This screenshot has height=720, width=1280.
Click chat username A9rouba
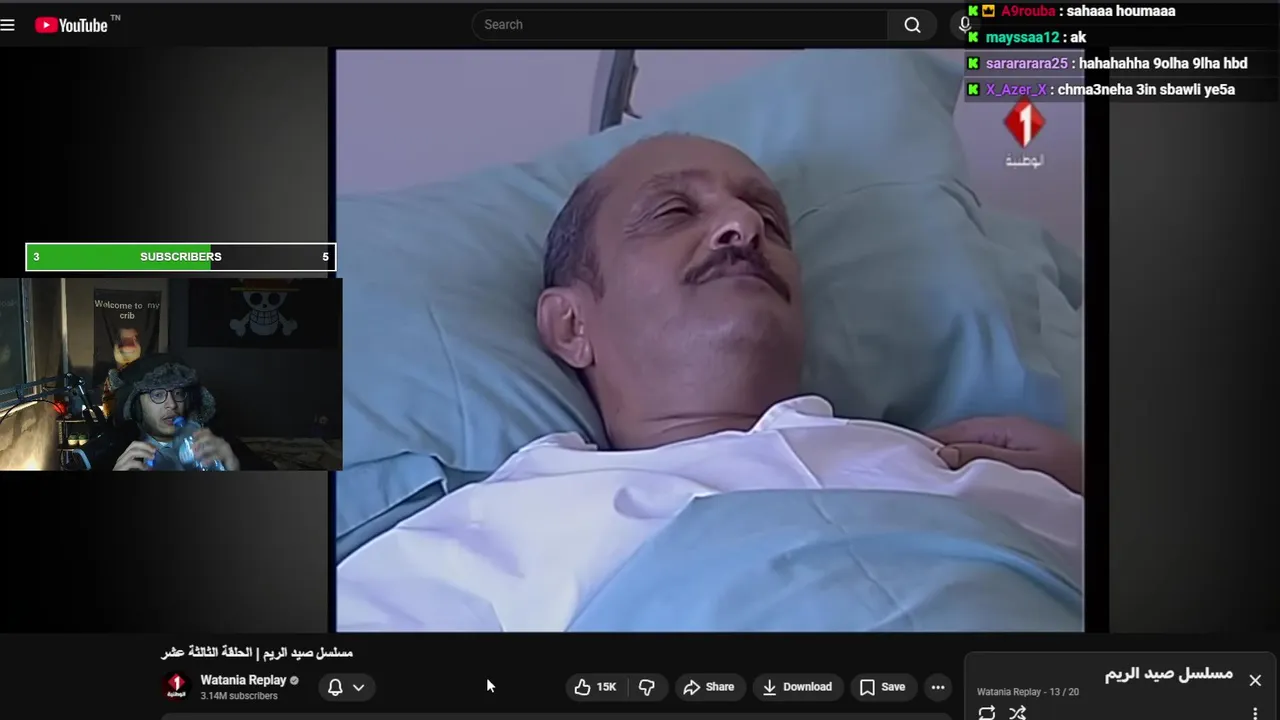(x=1028, y=11)
